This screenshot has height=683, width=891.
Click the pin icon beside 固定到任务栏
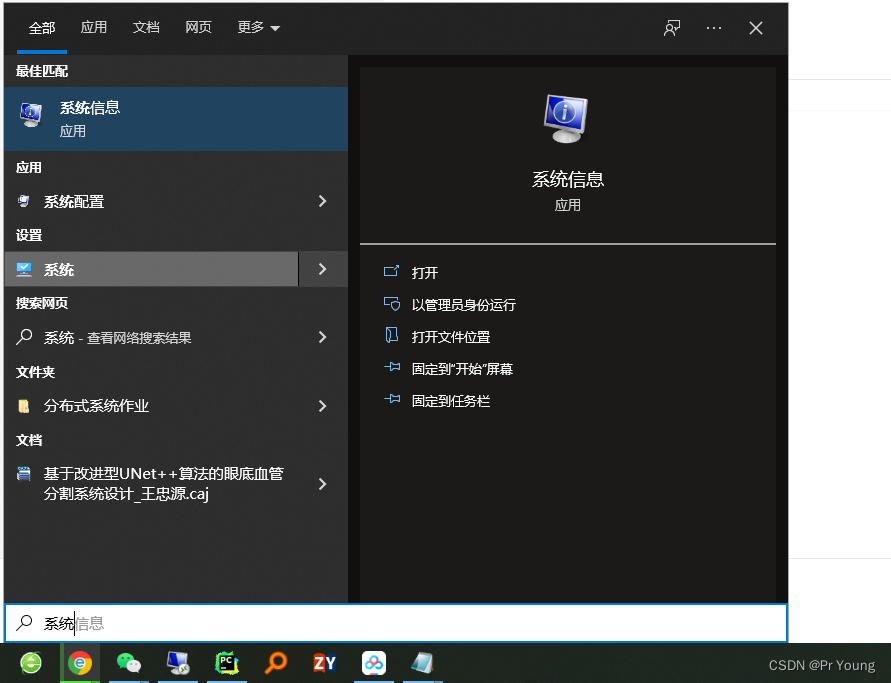tap(392, 399)
